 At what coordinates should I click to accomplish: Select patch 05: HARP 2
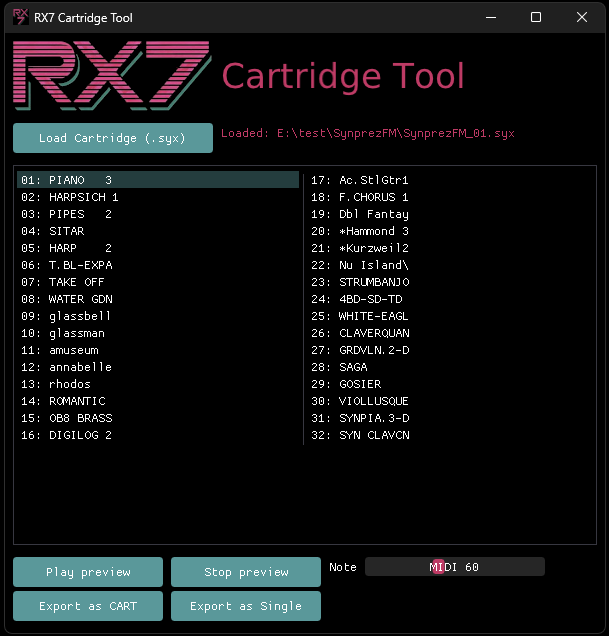[158, 248]
